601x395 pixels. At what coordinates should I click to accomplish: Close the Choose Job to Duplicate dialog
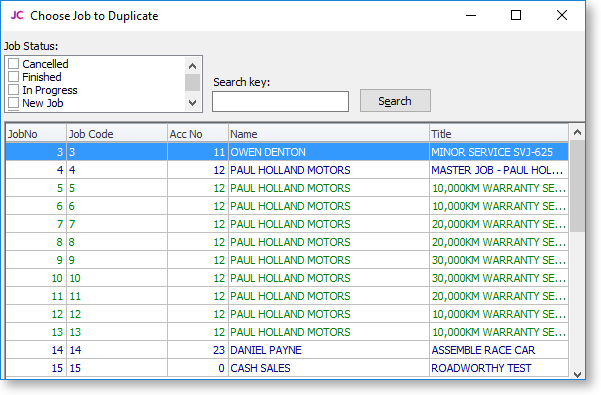coord(562,15)
